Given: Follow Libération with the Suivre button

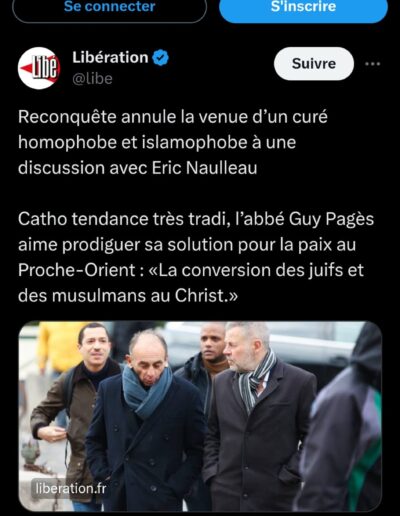Looking at the screenshot, I should (314, 64).
